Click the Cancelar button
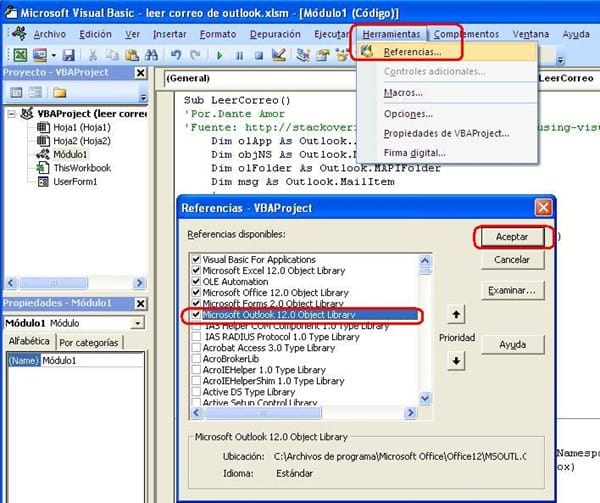 pos(512,260)
